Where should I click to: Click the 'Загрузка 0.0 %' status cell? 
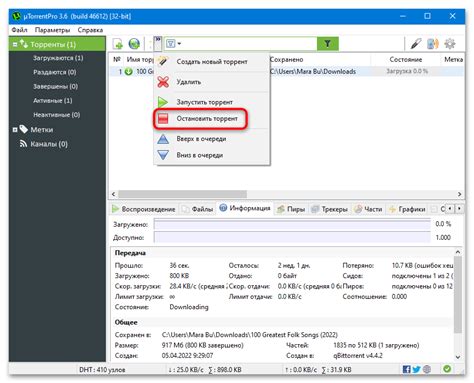(407, 71)
